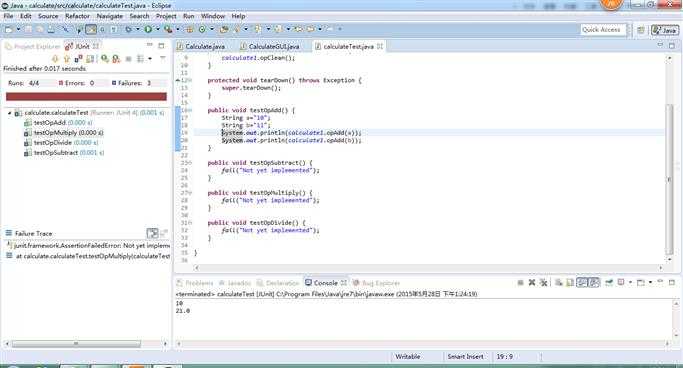
Task: Click the console Terminate icon
Action: click(520, 283)
